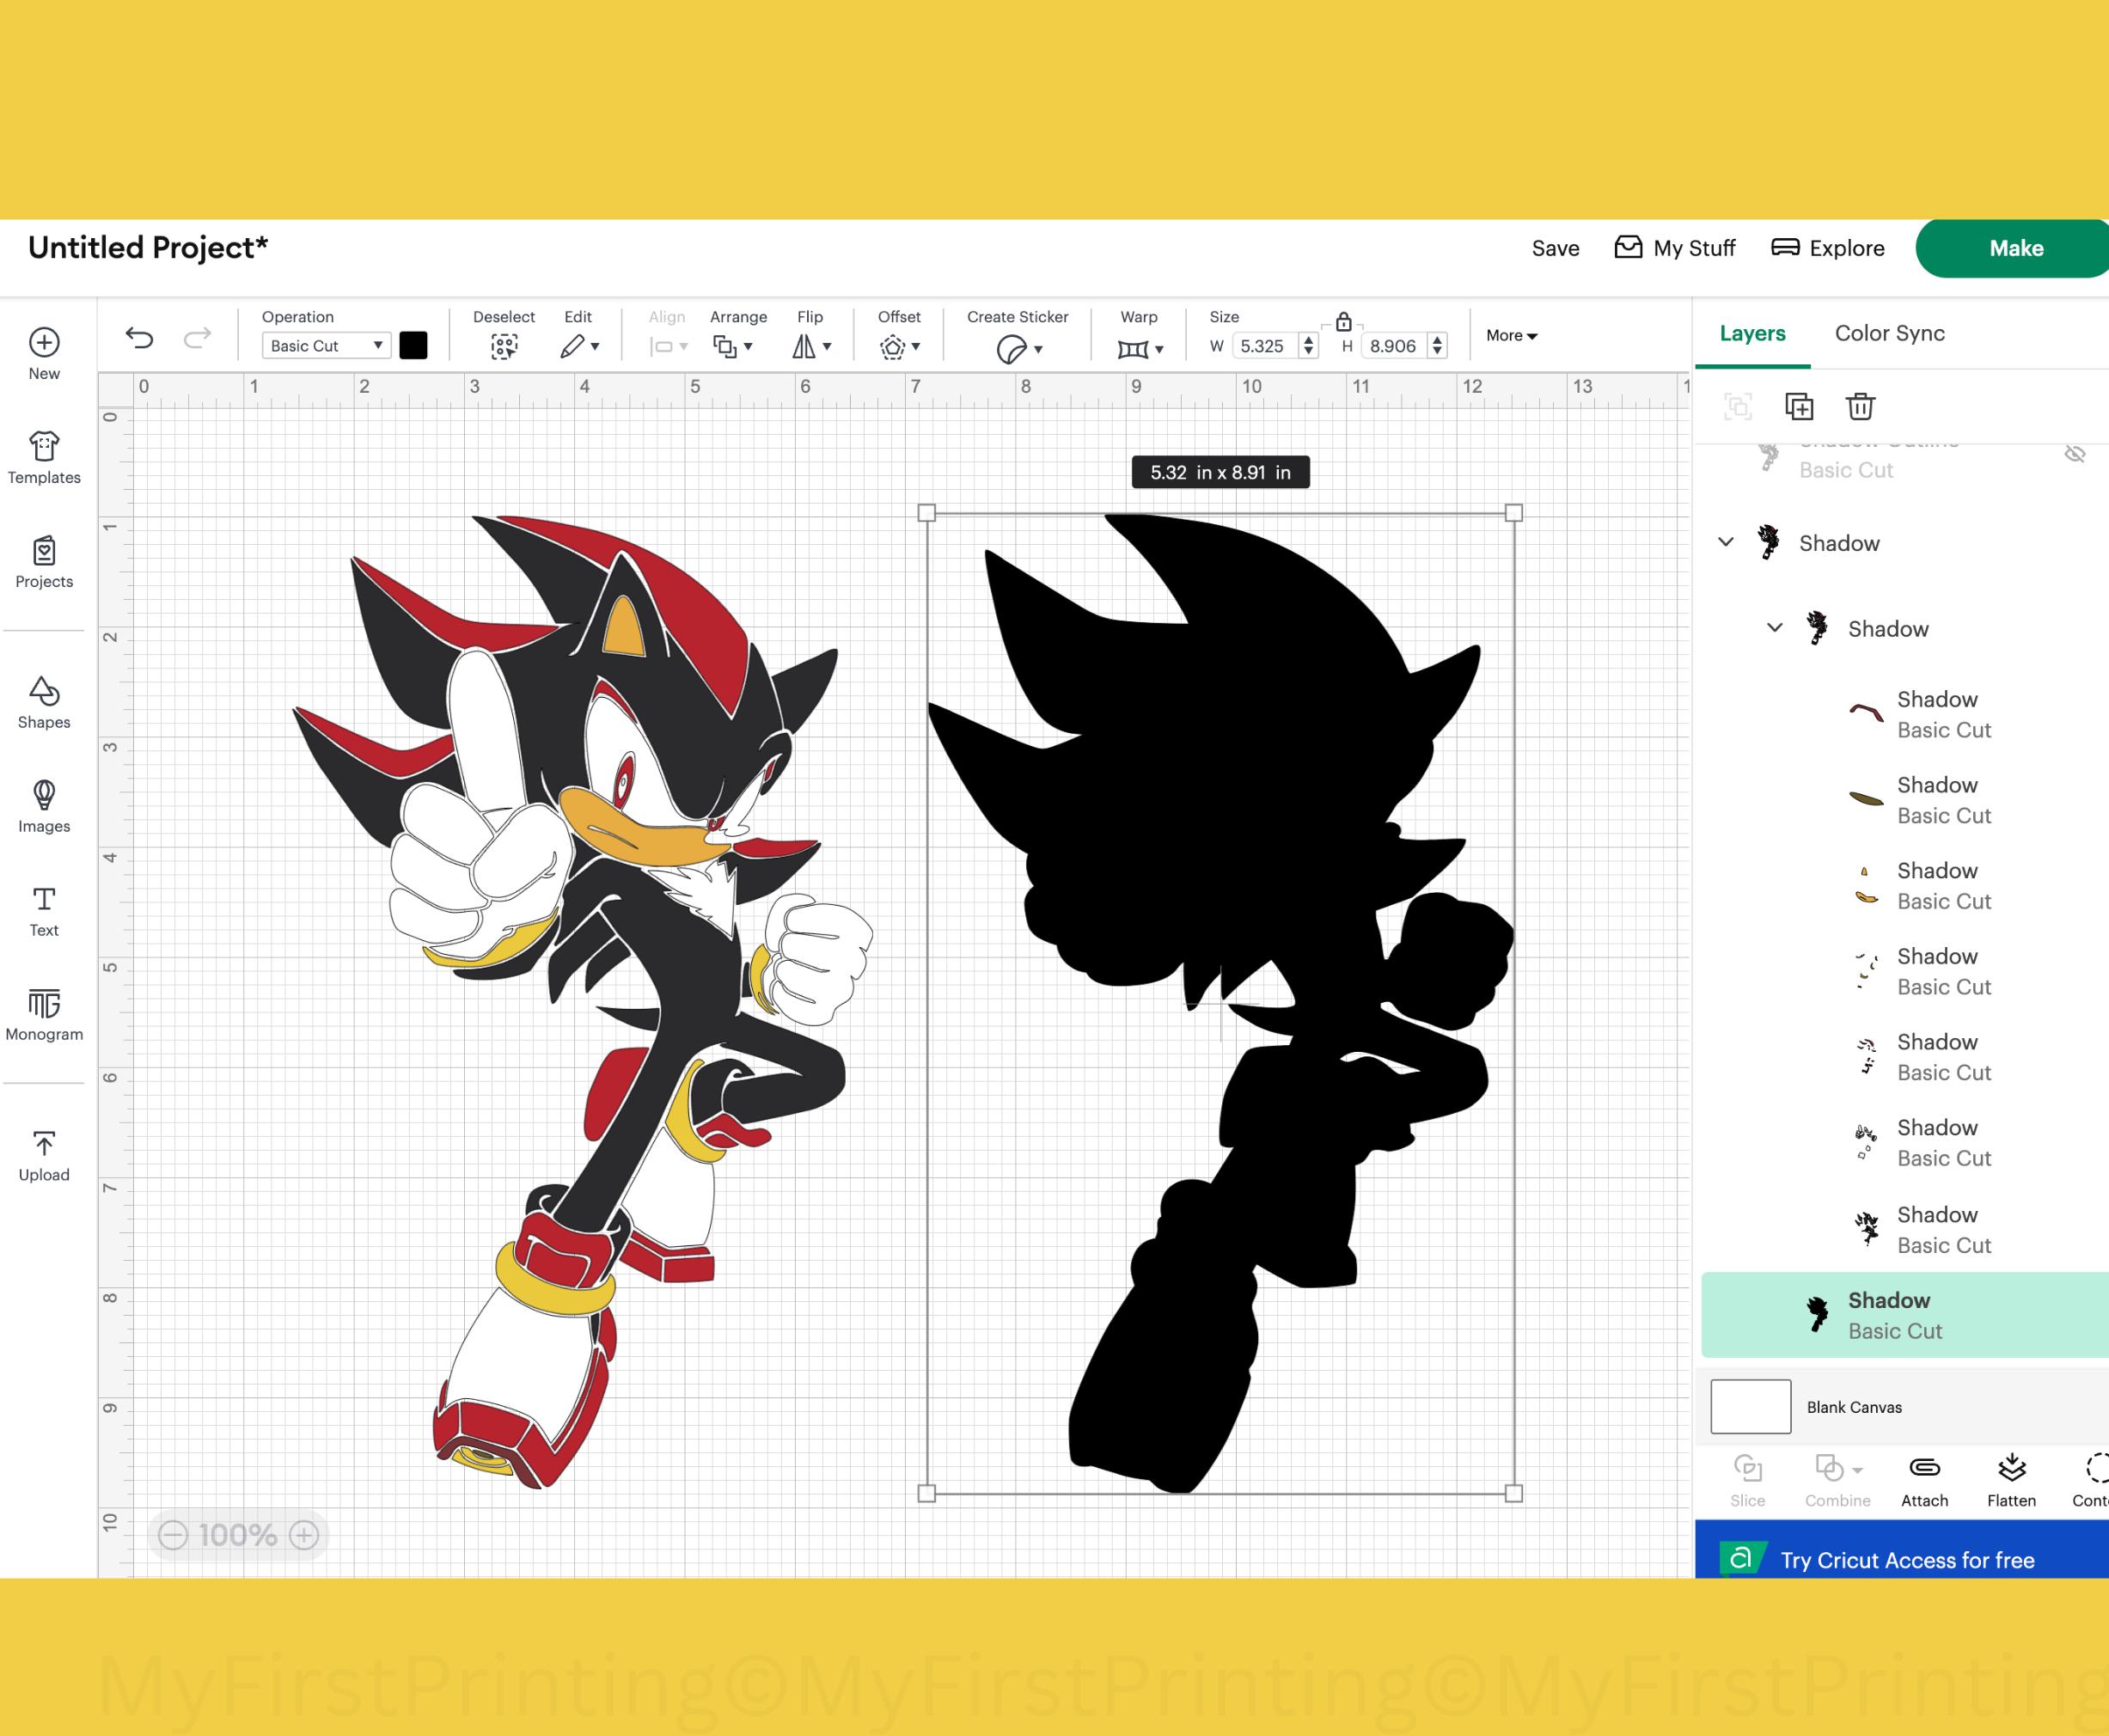Open the black fill color swatch

point(414,345)
